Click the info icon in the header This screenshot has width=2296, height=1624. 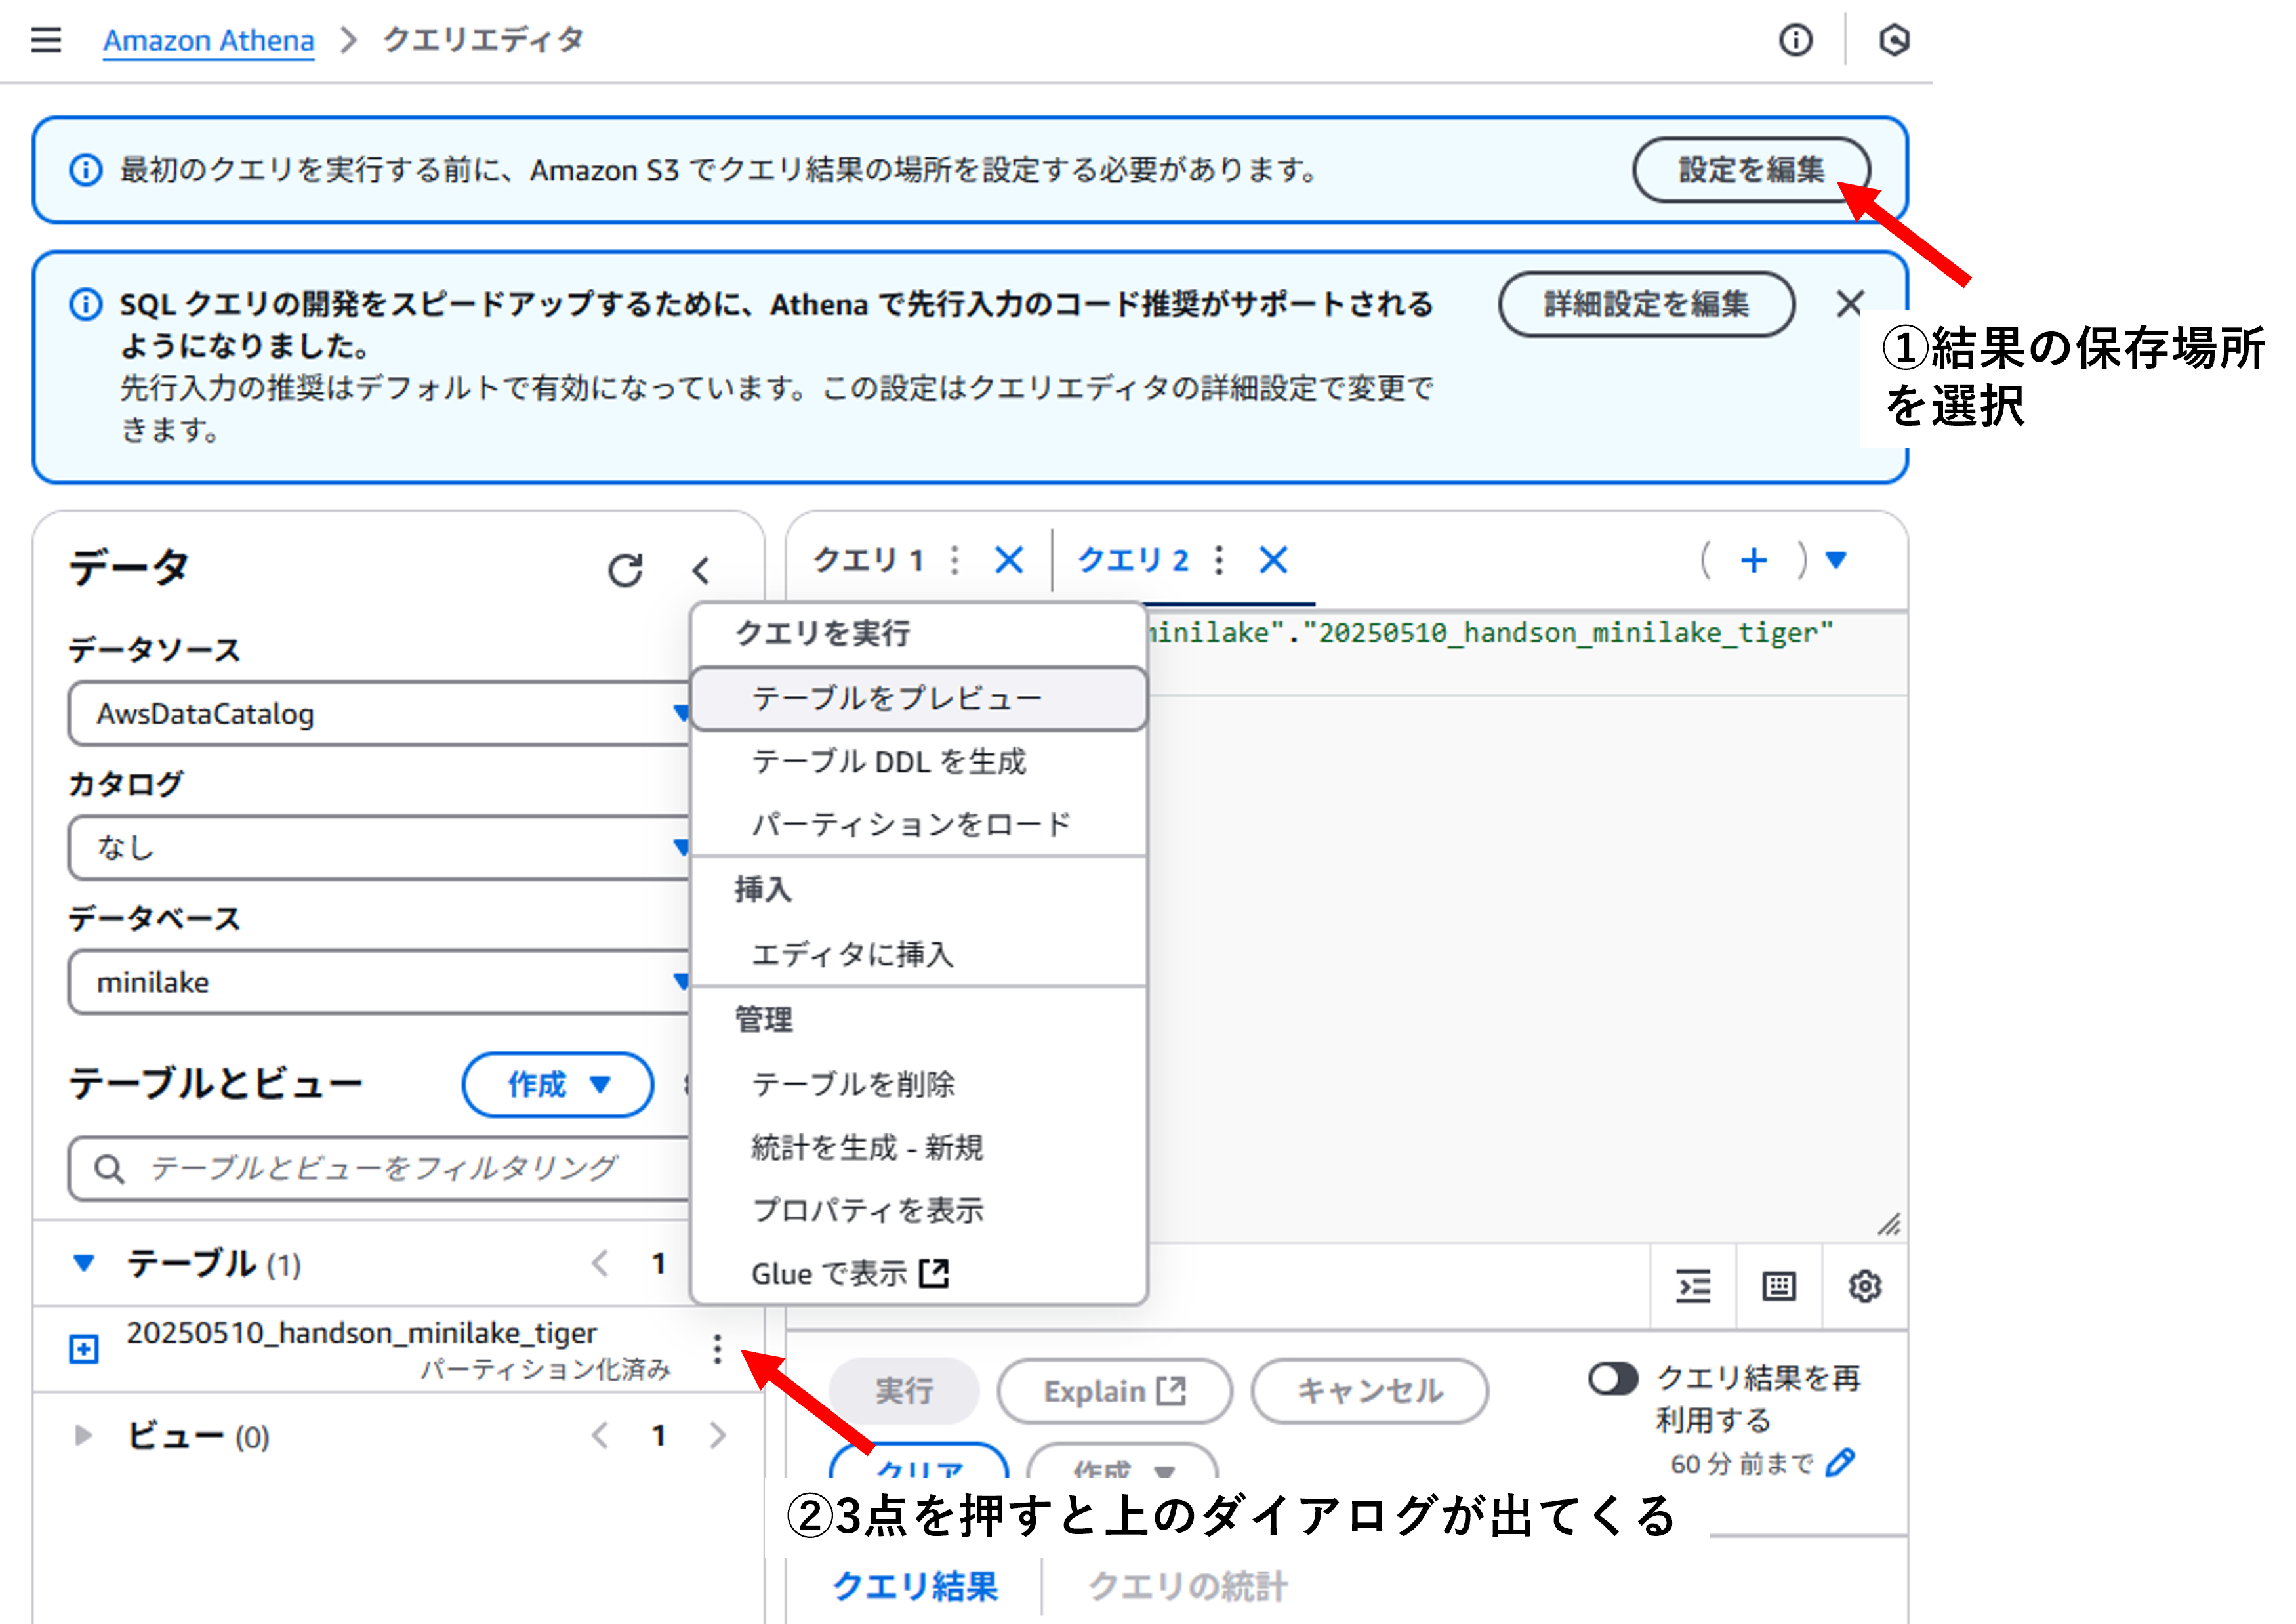[1795, 40]
